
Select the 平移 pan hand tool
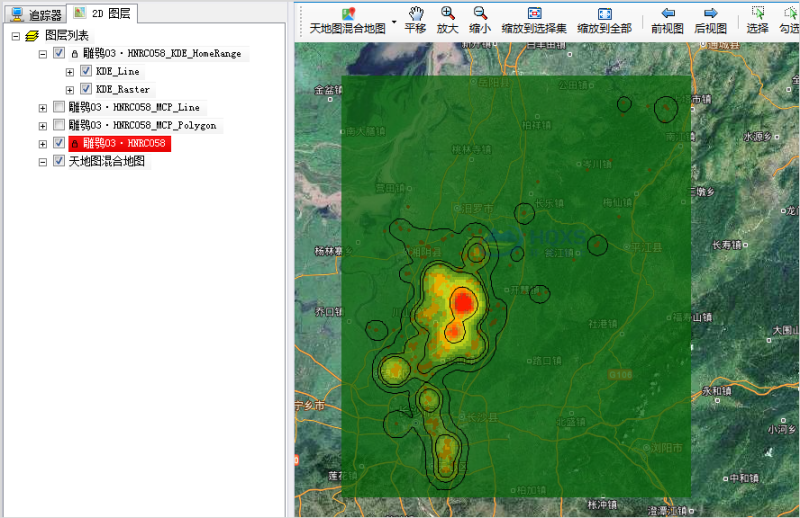415,20
